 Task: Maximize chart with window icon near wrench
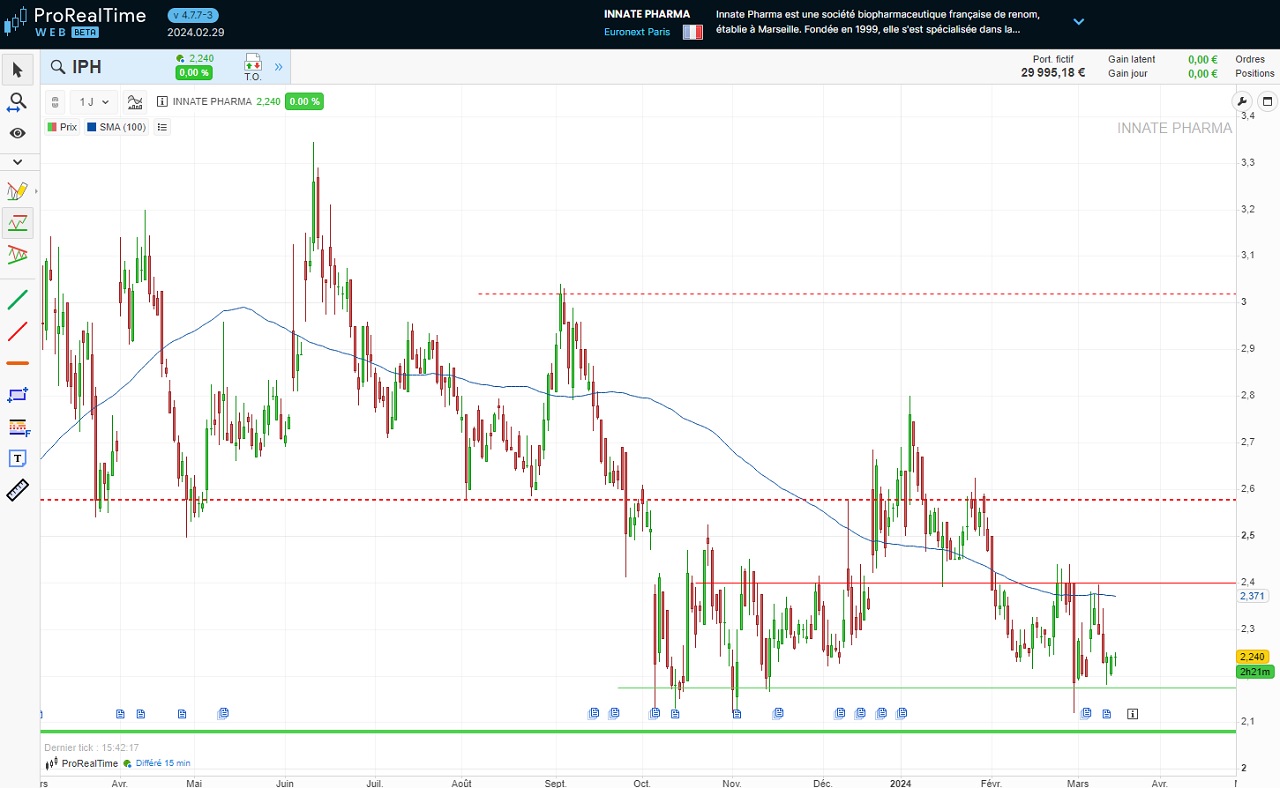1267,101
